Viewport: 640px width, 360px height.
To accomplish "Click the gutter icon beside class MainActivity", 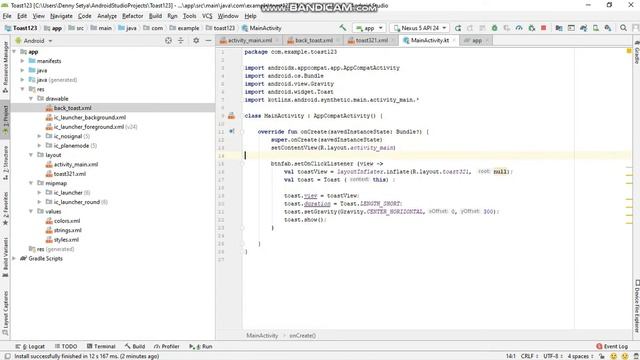I will point(231,116).
